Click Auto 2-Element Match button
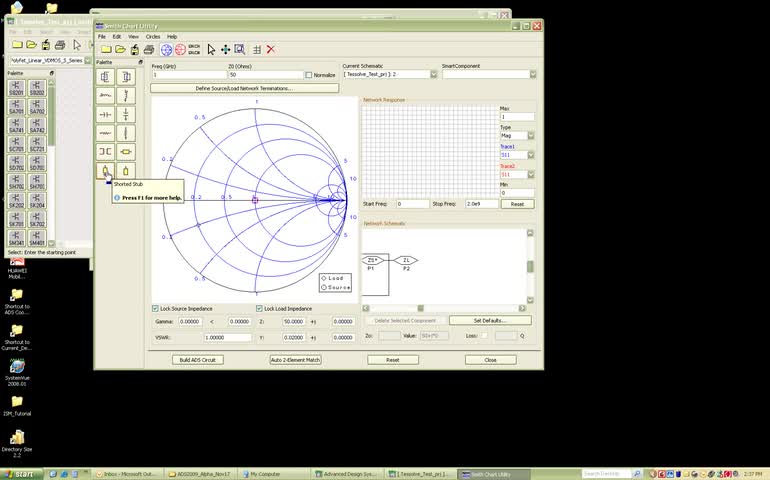The height and width of the screenshot is (480, 770). point(296,359)
